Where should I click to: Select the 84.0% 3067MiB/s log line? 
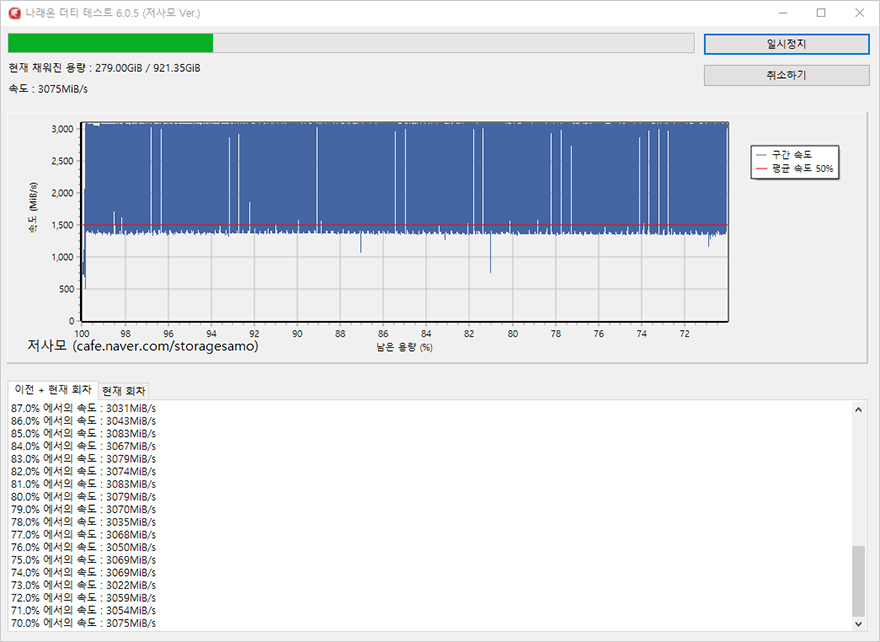(83, 446)
